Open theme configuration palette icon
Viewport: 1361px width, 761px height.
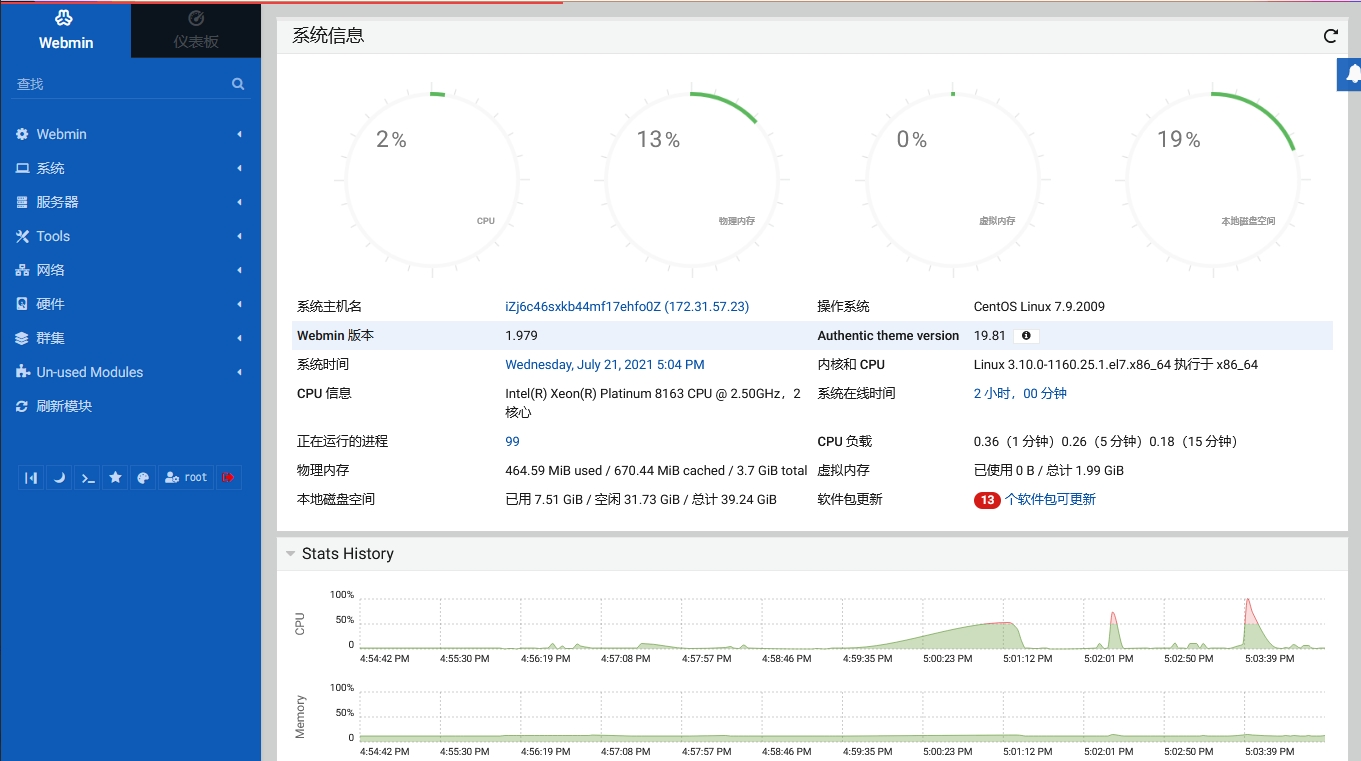143,478
